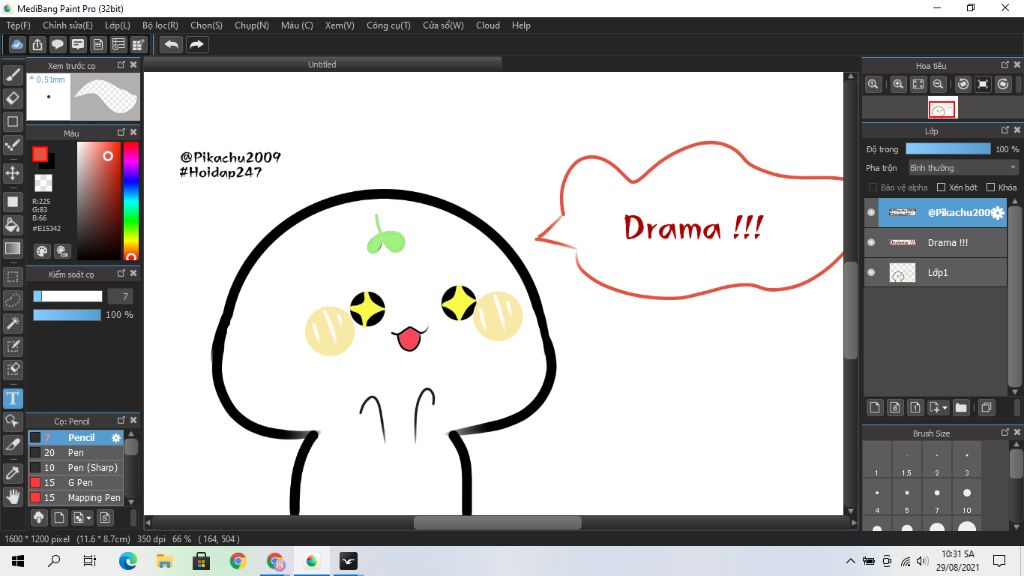
Task: Select the Magic Wand tool
Action: coord(12,323)
